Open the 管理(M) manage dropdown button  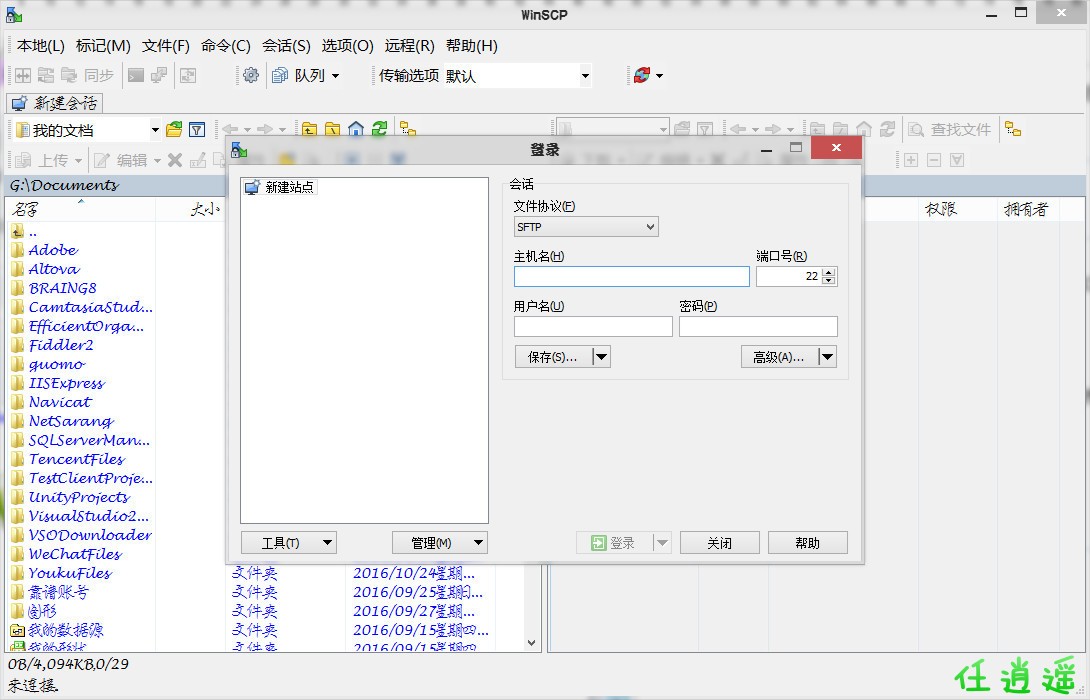[439, 542]
